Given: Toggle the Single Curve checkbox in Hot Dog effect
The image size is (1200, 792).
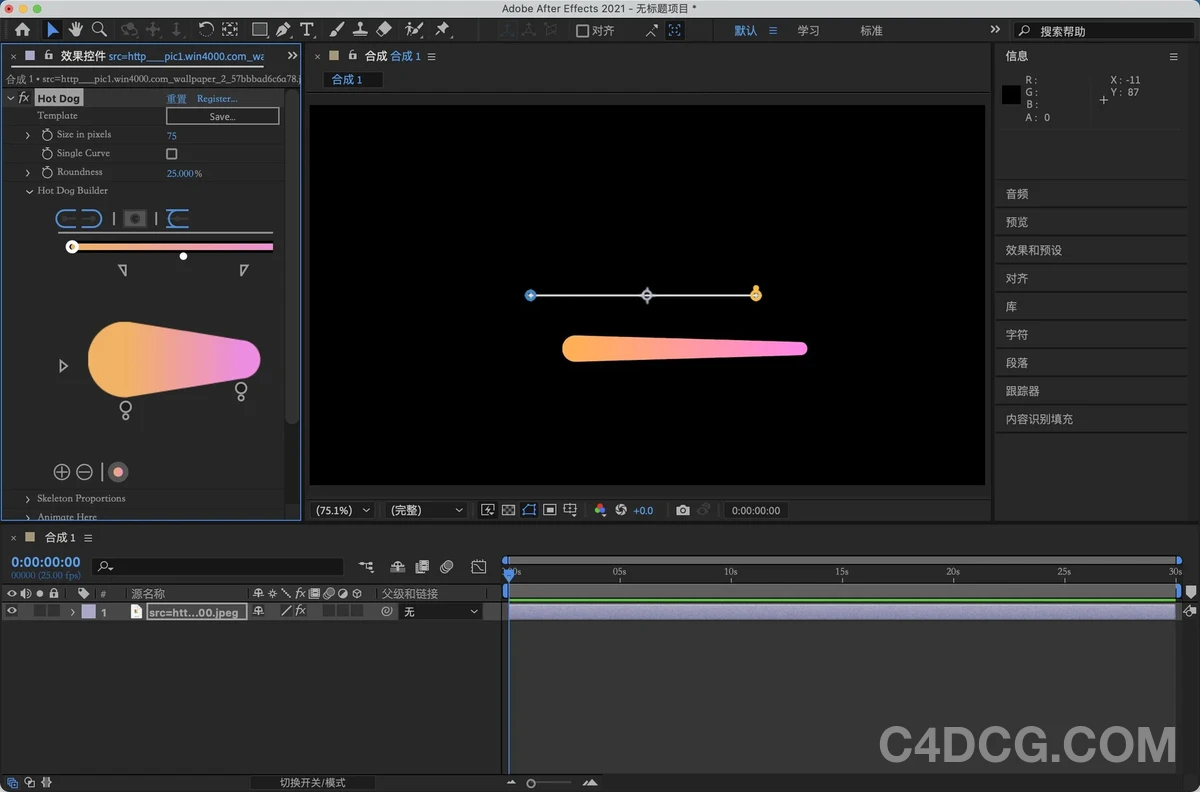Looking at the screenshot, I should click(x=170, y=153).
